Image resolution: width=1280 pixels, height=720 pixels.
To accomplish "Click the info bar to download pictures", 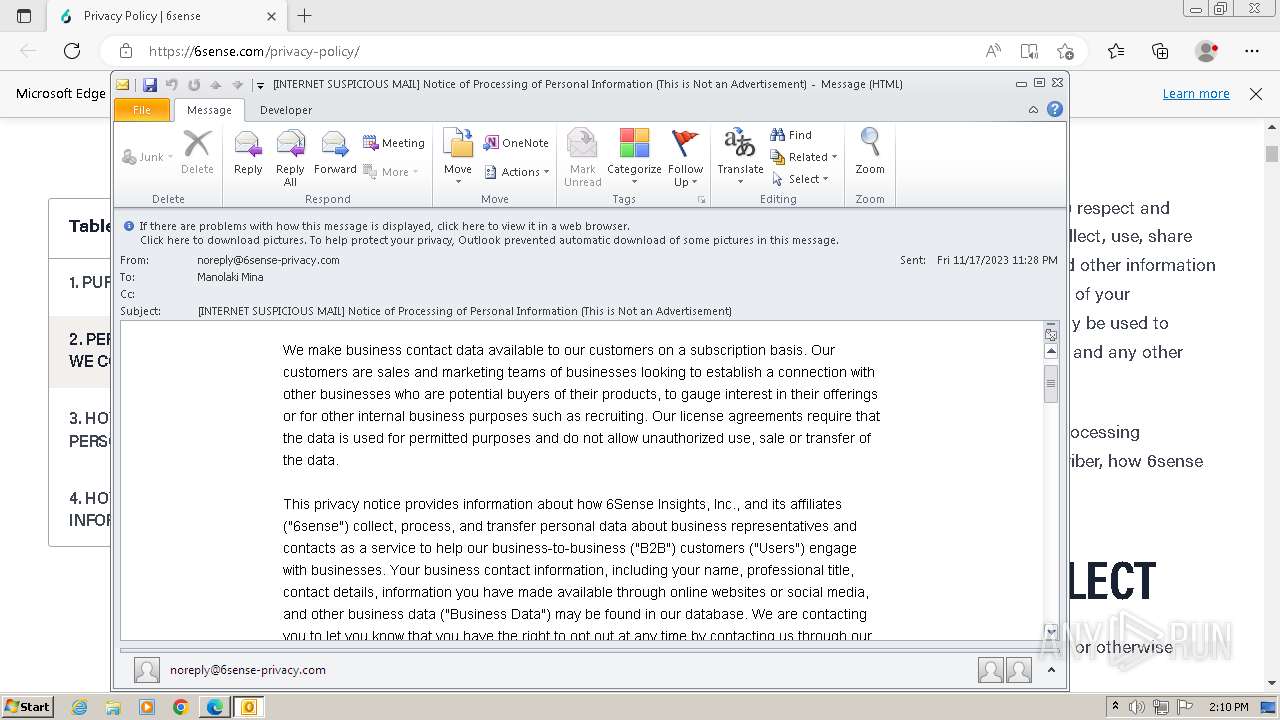I will (x=489, y=240).
